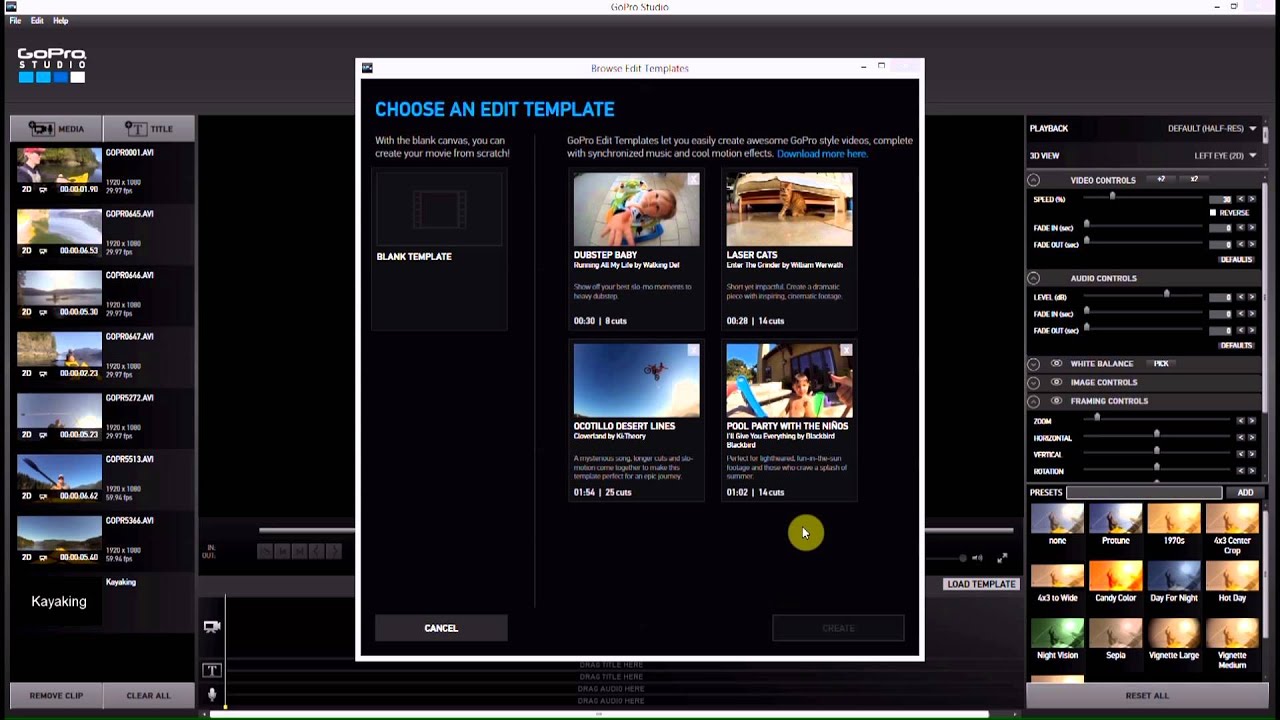Expand the White Balance section
1280x720 pixels.
click(x=1034, y=364)
